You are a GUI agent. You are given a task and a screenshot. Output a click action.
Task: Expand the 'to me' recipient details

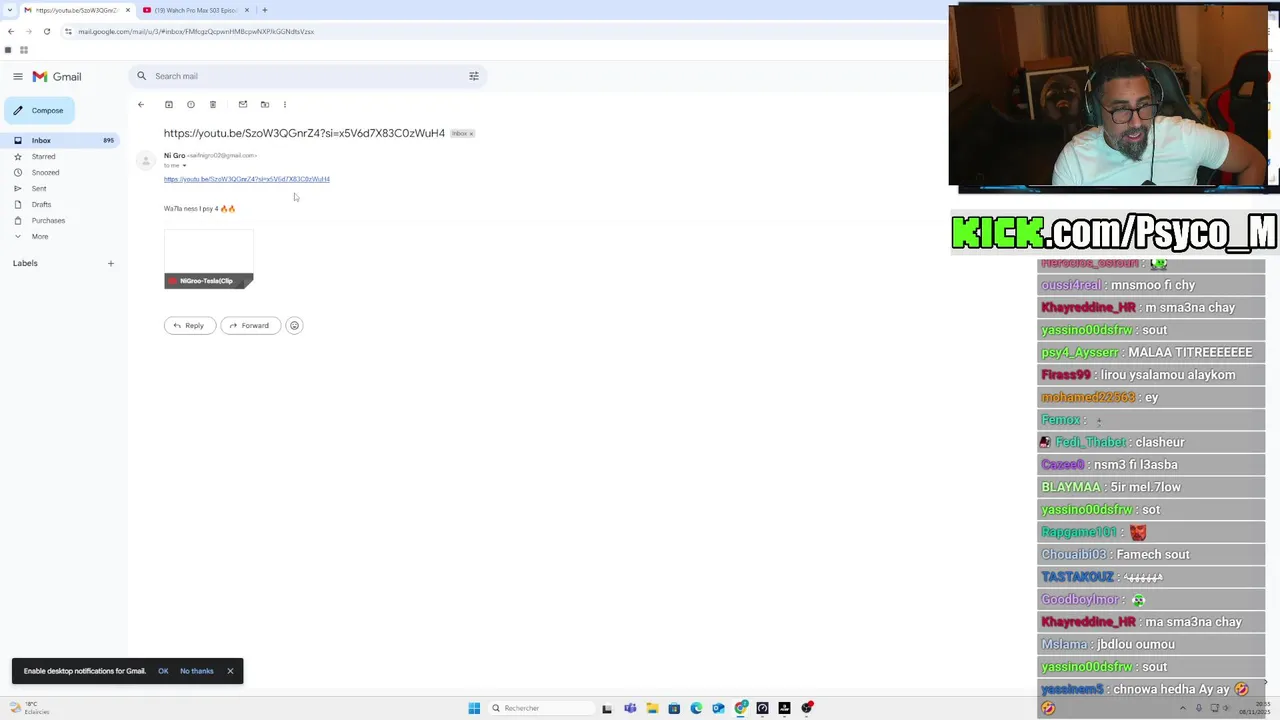[x=184, y=166]
